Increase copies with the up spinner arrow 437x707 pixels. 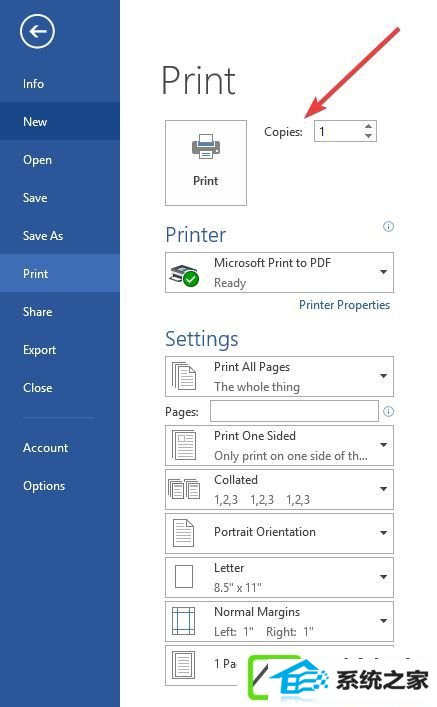(368, 126)
